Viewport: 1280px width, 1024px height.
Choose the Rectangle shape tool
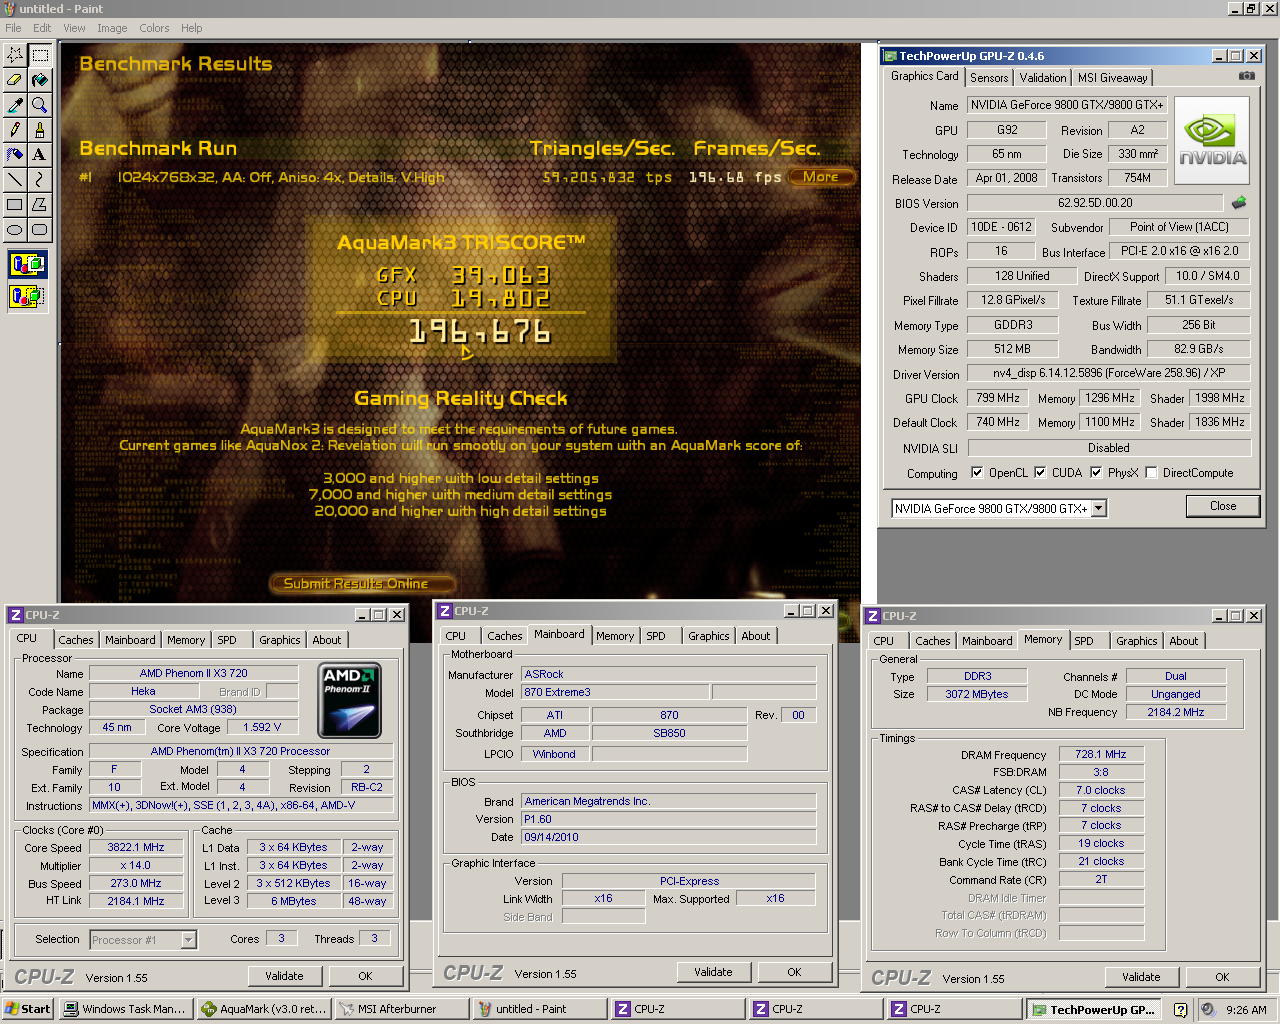15,205
